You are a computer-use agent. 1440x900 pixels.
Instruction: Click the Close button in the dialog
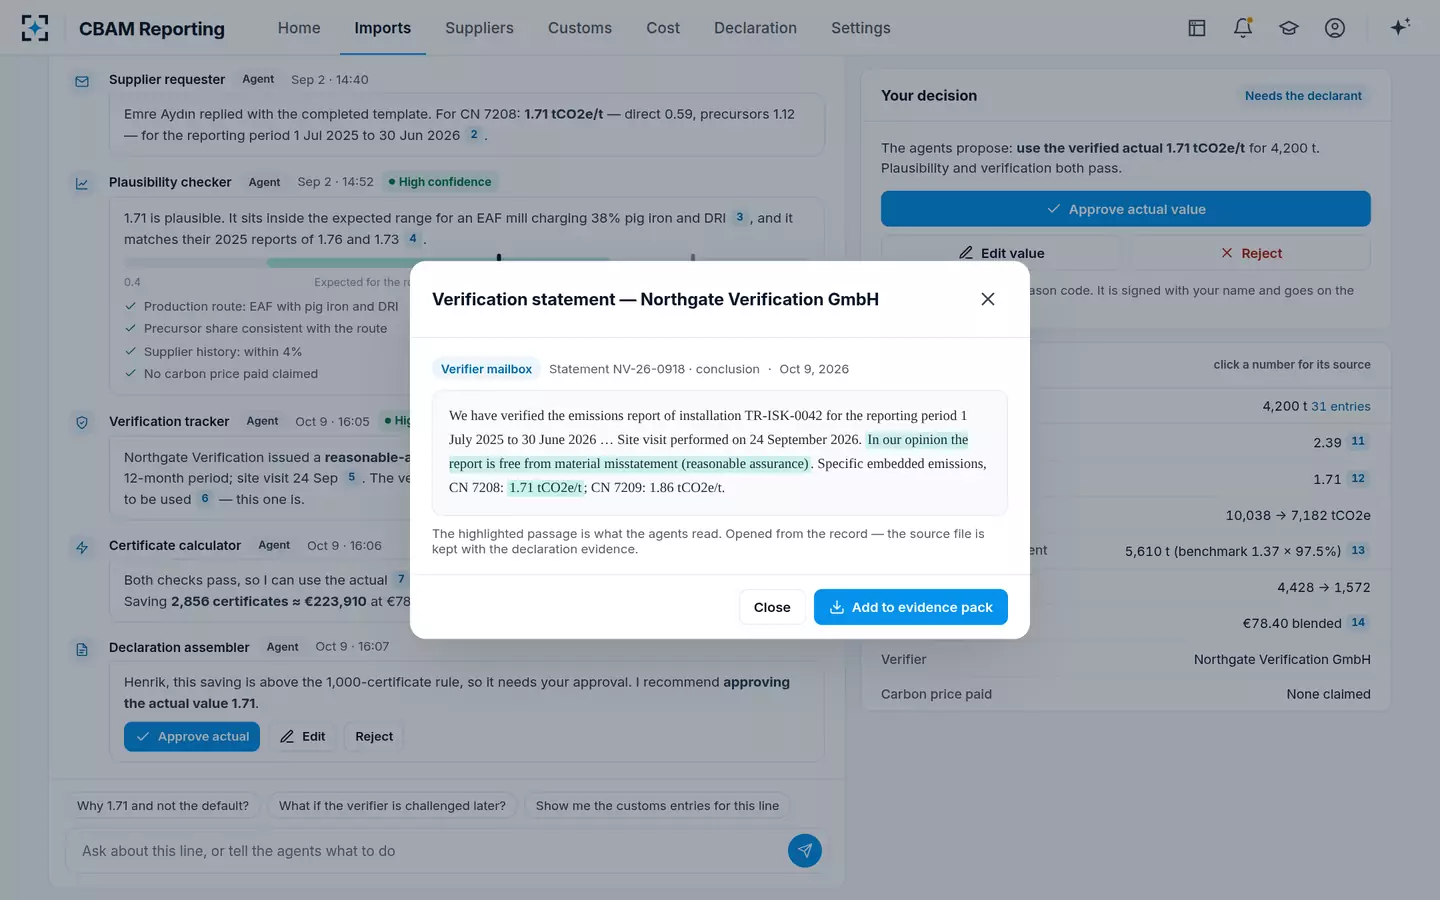(772, 607)
